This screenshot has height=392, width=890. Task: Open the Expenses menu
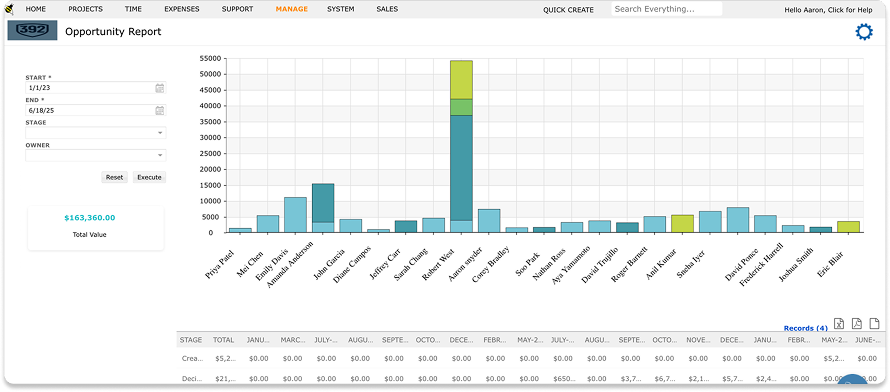[x=182, y=9]
